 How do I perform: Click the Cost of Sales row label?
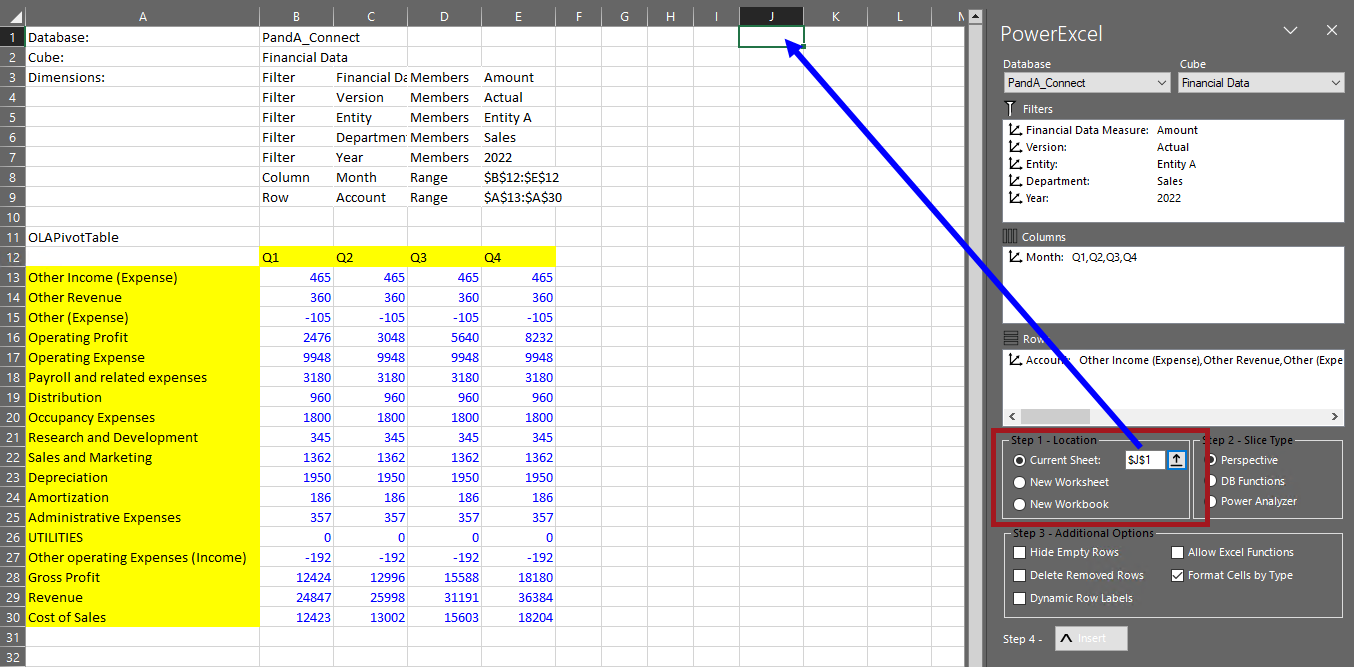point(142,617)
